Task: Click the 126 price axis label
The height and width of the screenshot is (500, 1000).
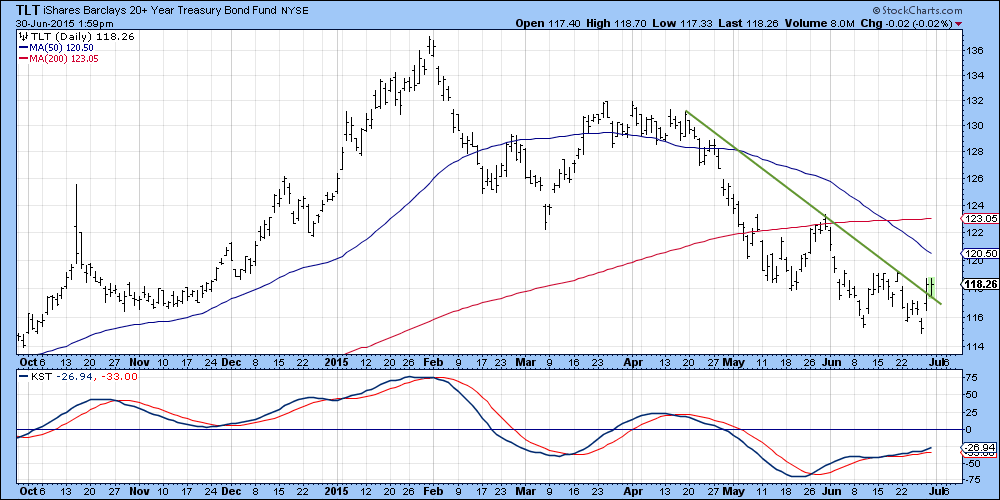Action: 974,179
